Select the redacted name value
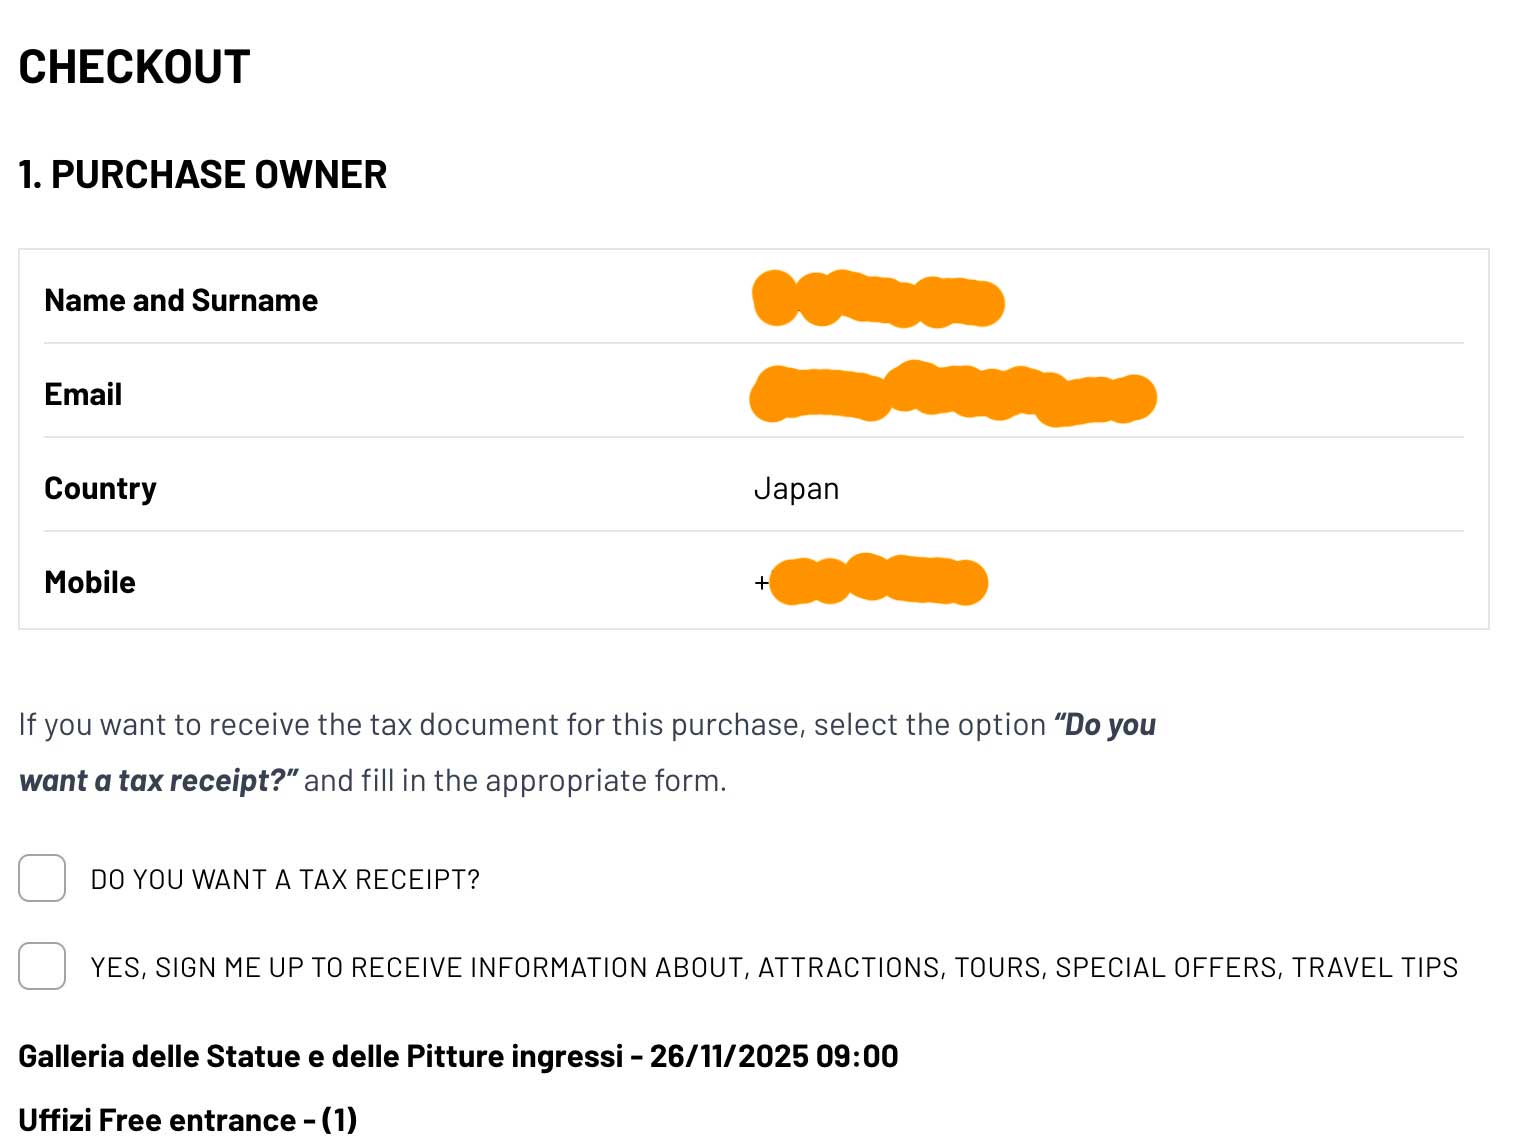The height and width of the screenshot is (1140, 1531). pyautogui.click(x=878, y=300)
